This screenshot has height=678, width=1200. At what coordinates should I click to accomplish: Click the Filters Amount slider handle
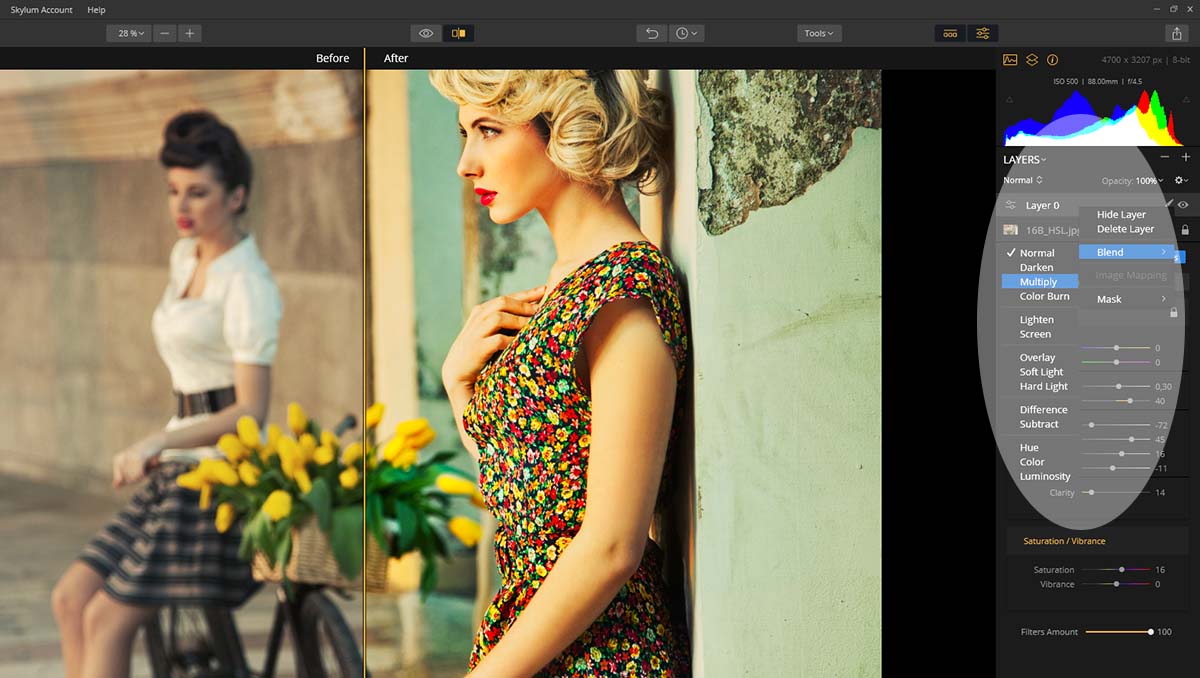pyautogui.click(x=1151, y=632)
